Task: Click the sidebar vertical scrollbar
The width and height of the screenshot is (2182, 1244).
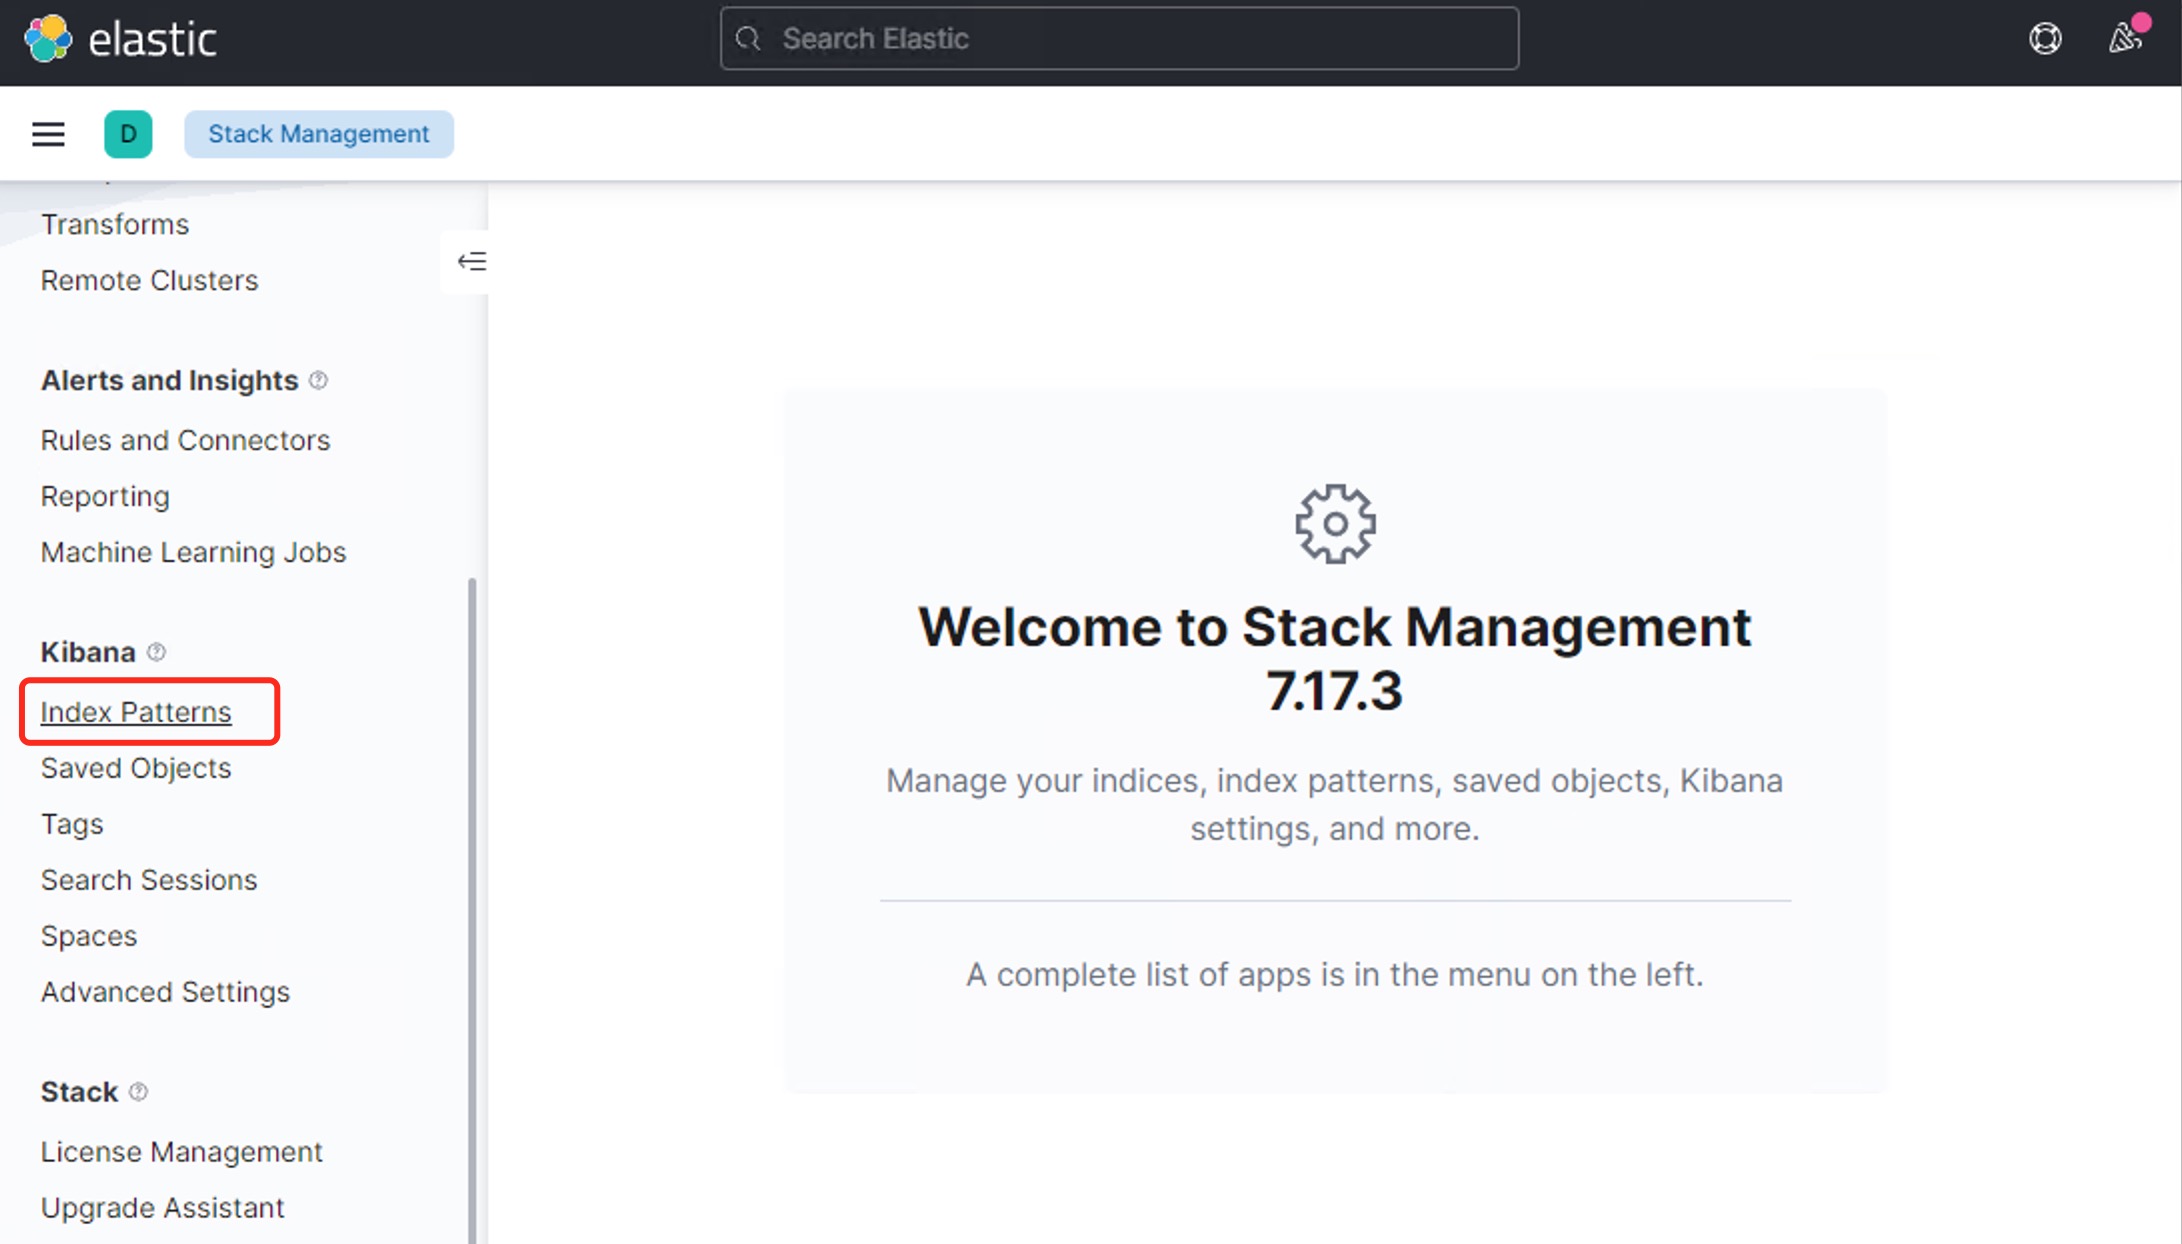Action: (x=472, y=900)
